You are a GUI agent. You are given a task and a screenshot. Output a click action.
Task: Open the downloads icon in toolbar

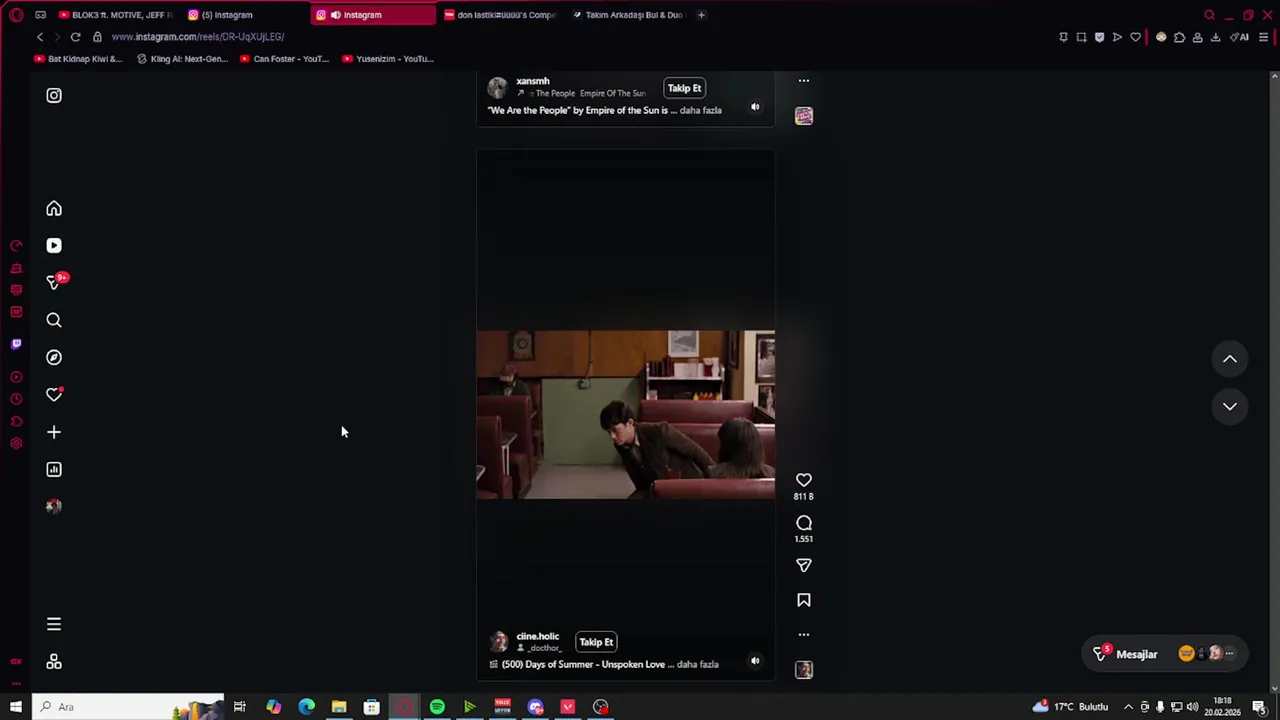(x=1215, y=37)
